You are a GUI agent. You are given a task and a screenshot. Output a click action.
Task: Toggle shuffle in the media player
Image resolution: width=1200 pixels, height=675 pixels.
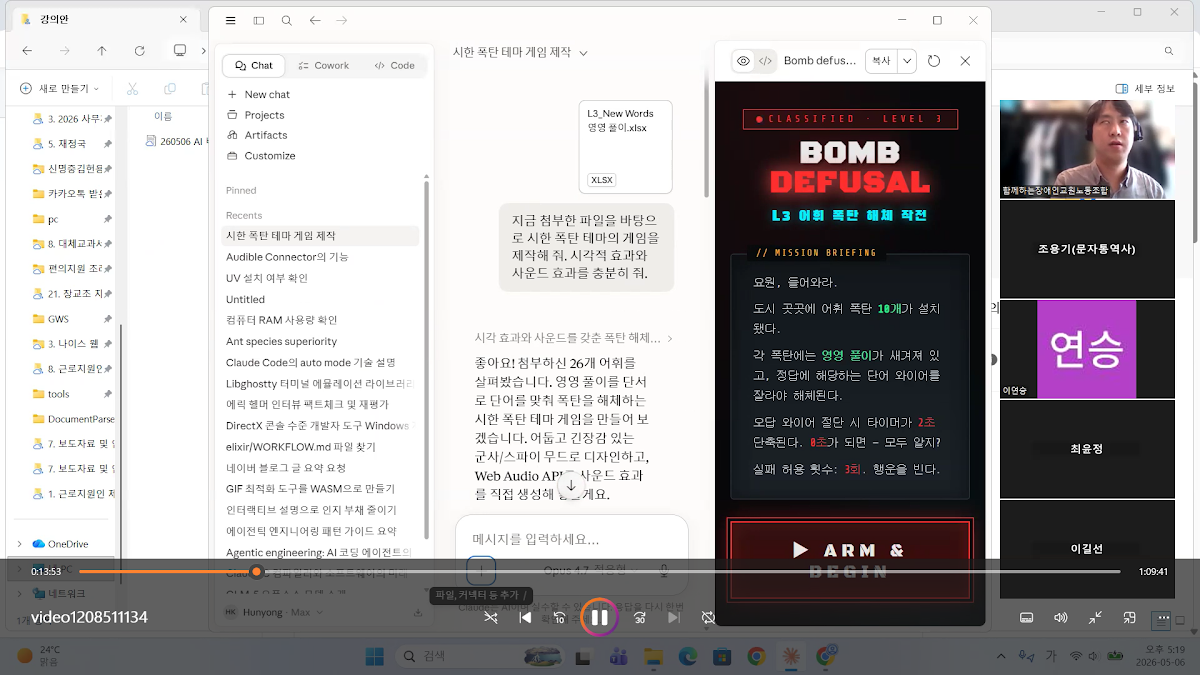(x=490, y=618)
